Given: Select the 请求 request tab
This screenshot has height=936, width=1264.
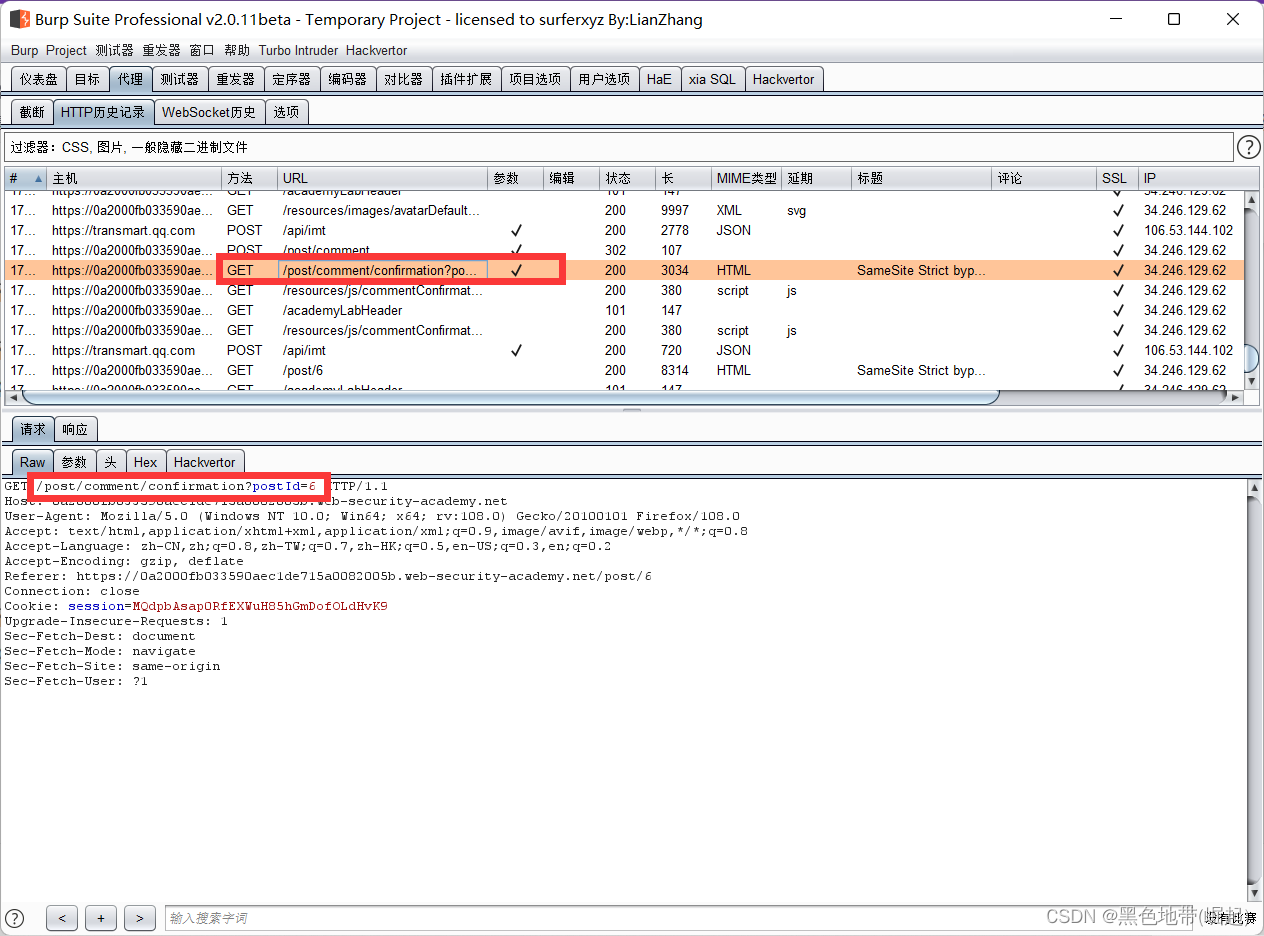Looking at the screenshot, I should 33,429.
